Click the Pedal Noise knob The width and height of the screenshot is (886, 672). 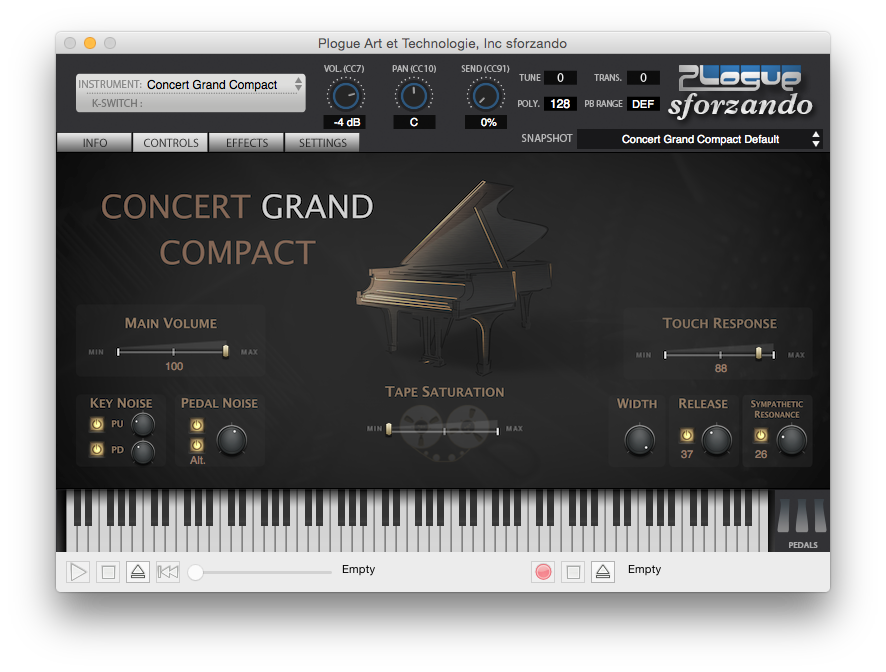point(232,440)
